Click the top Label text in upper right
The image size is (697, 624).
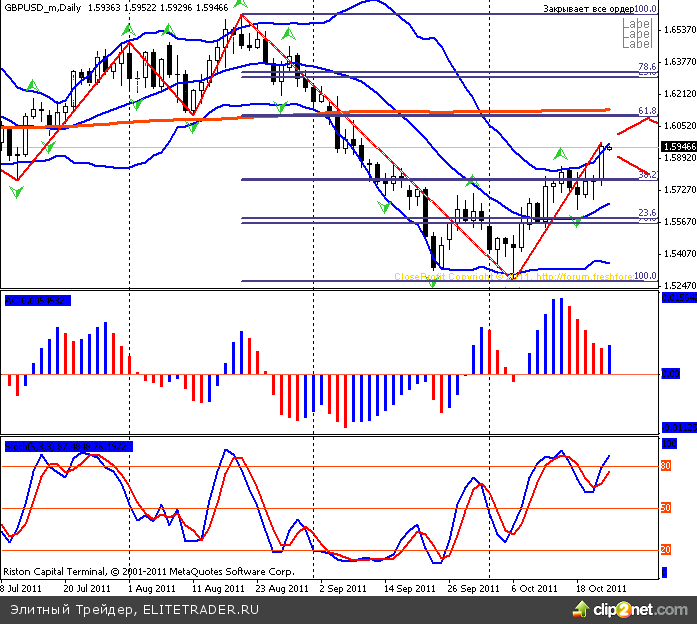[x=636, y=23]
